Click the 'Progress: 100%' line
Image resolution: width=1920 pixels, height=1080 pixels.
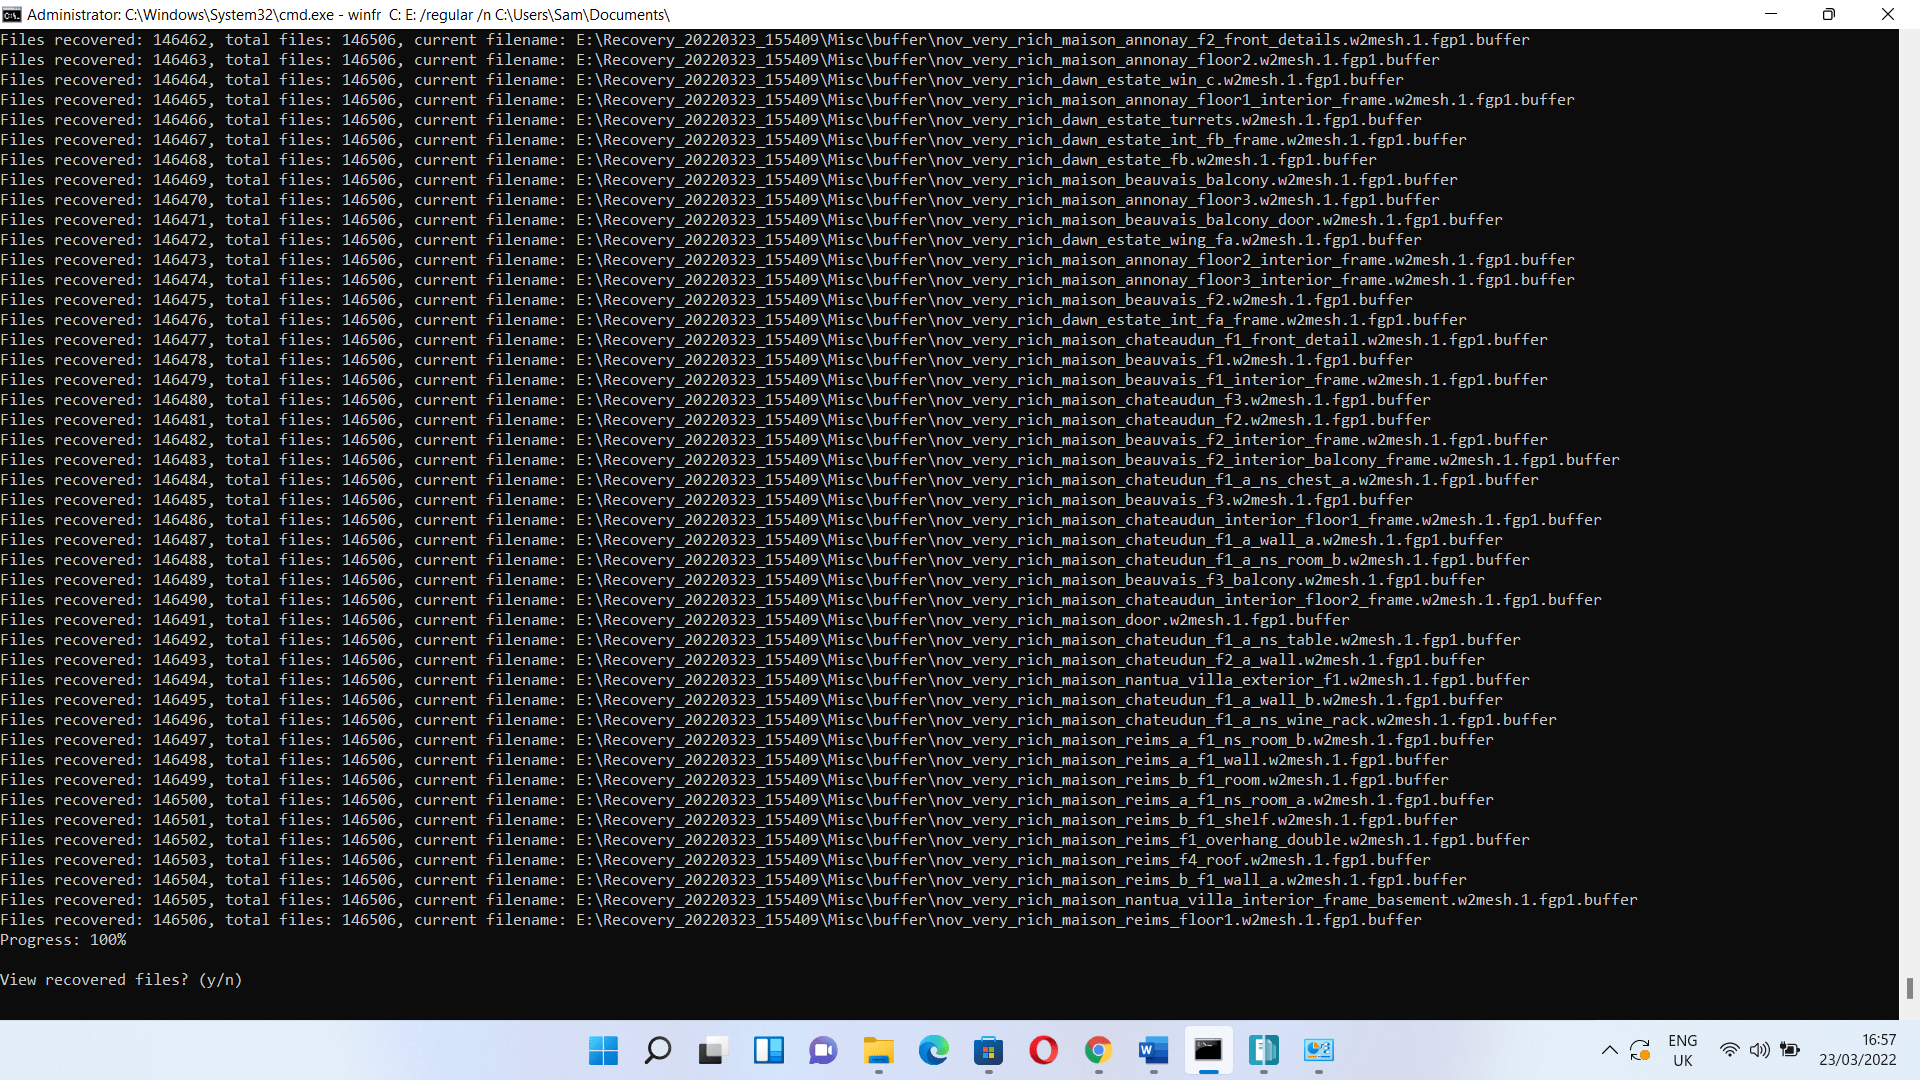click(63, 940)
